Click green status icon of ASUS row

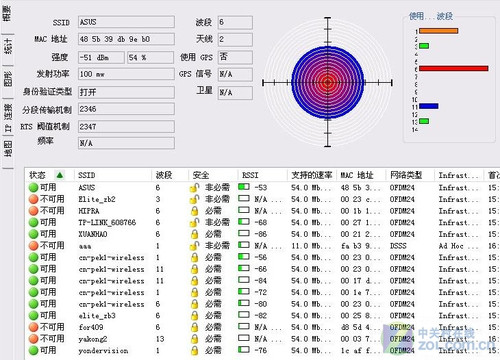33,187
